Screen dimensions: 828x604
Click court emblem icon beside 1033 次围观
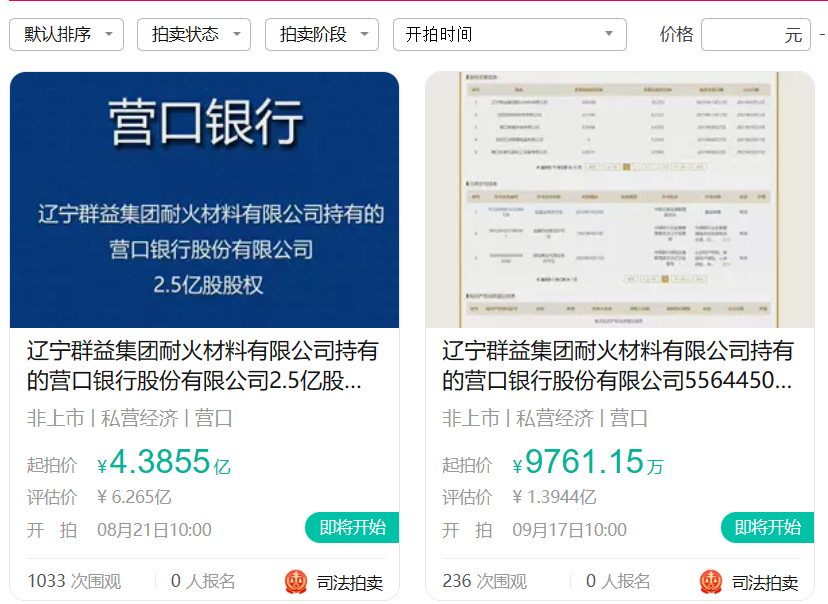coord(296,582)
